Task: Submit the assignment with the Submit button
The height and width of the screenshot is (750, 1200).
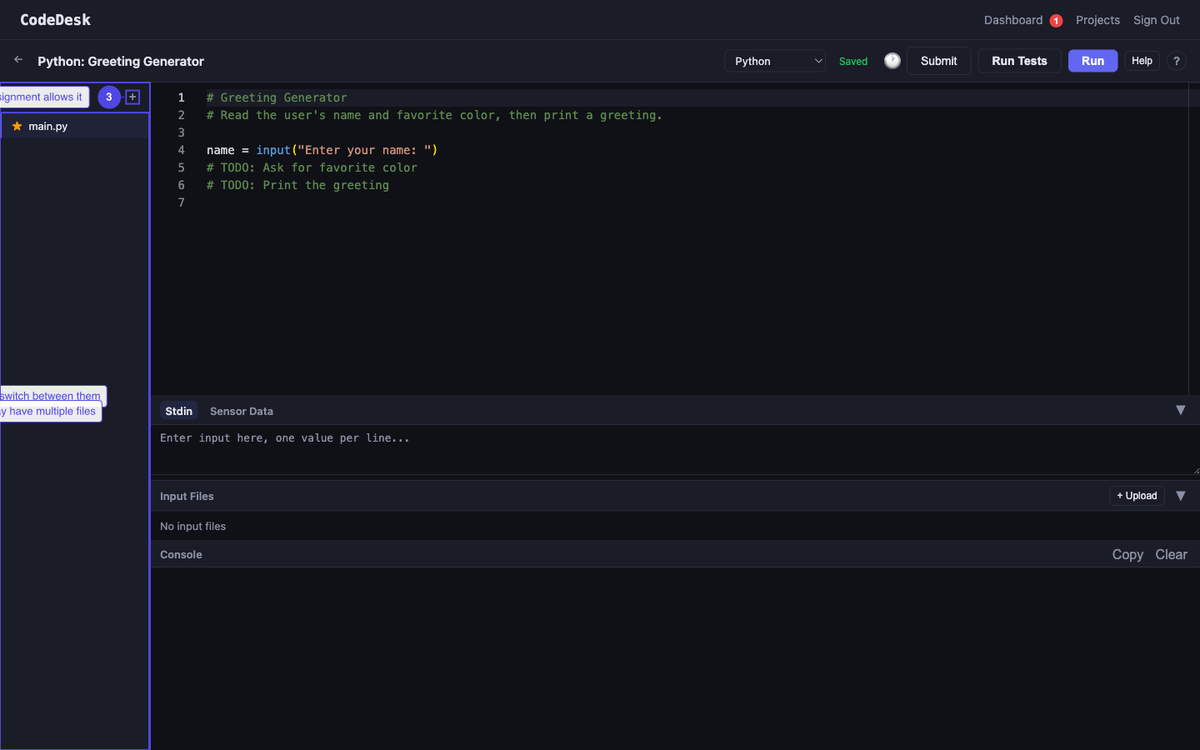Action: point(938,61)
